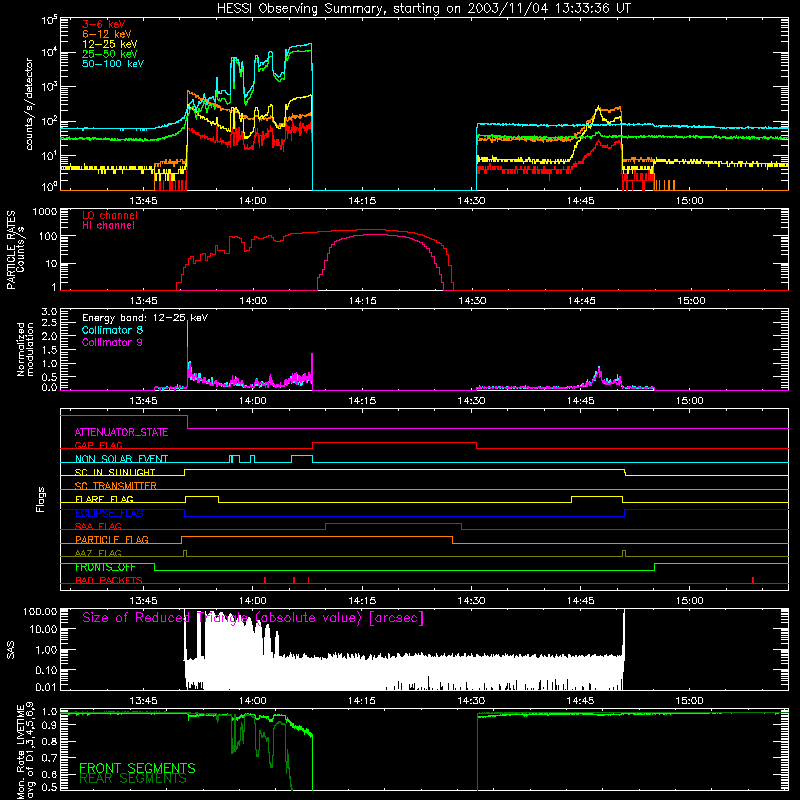800x800 pixels.
Task: Click the HESSI Observing Summary title
Action: [x=423, y=9]
